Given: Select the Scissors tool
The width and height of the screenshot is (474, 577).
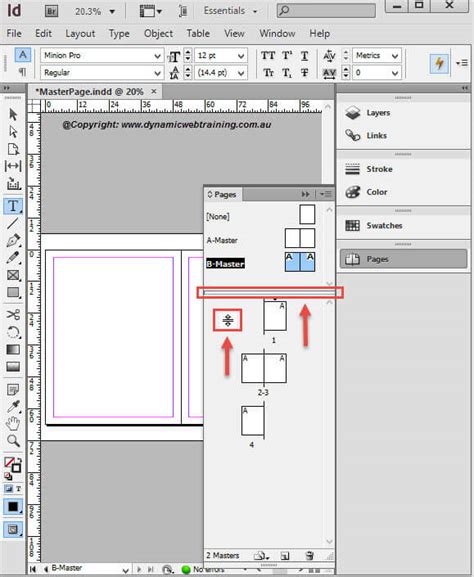Looking at the screenshot, I should (13, 315).
